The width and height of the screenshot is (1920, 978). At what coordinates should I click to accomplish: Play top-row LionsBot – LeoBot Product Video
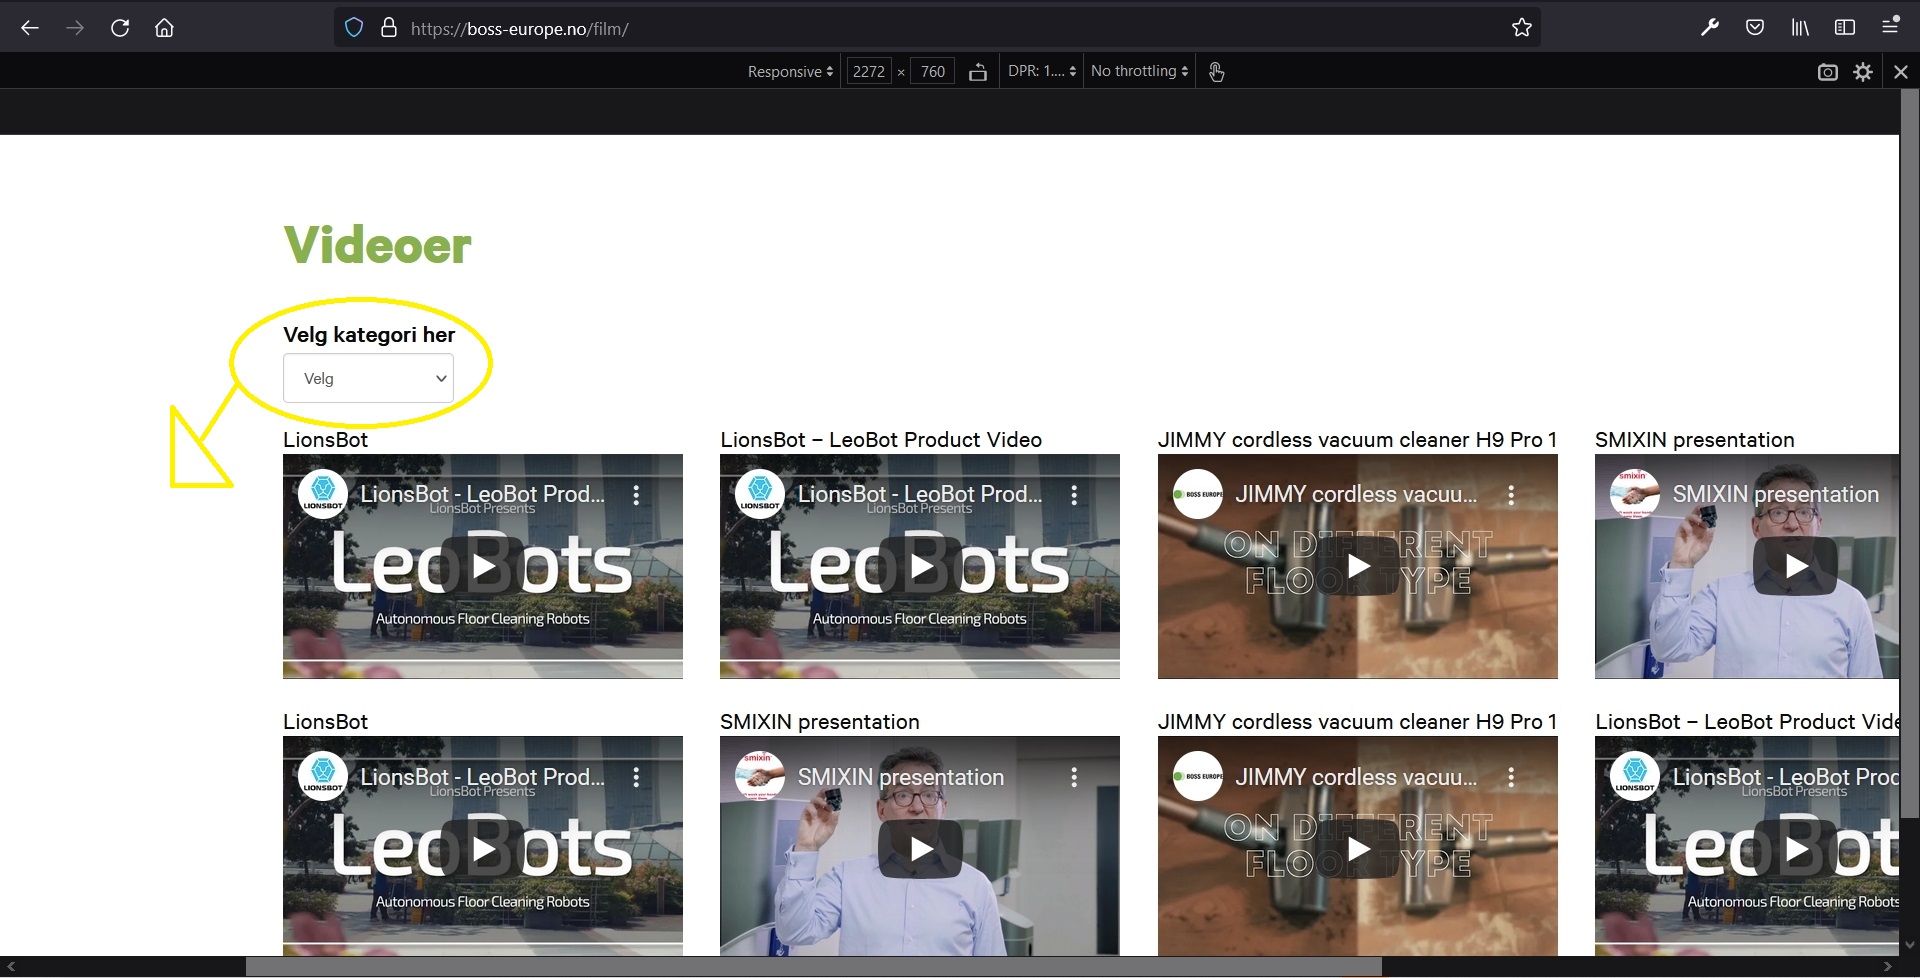pyautogui.click(x=920, y=566)
